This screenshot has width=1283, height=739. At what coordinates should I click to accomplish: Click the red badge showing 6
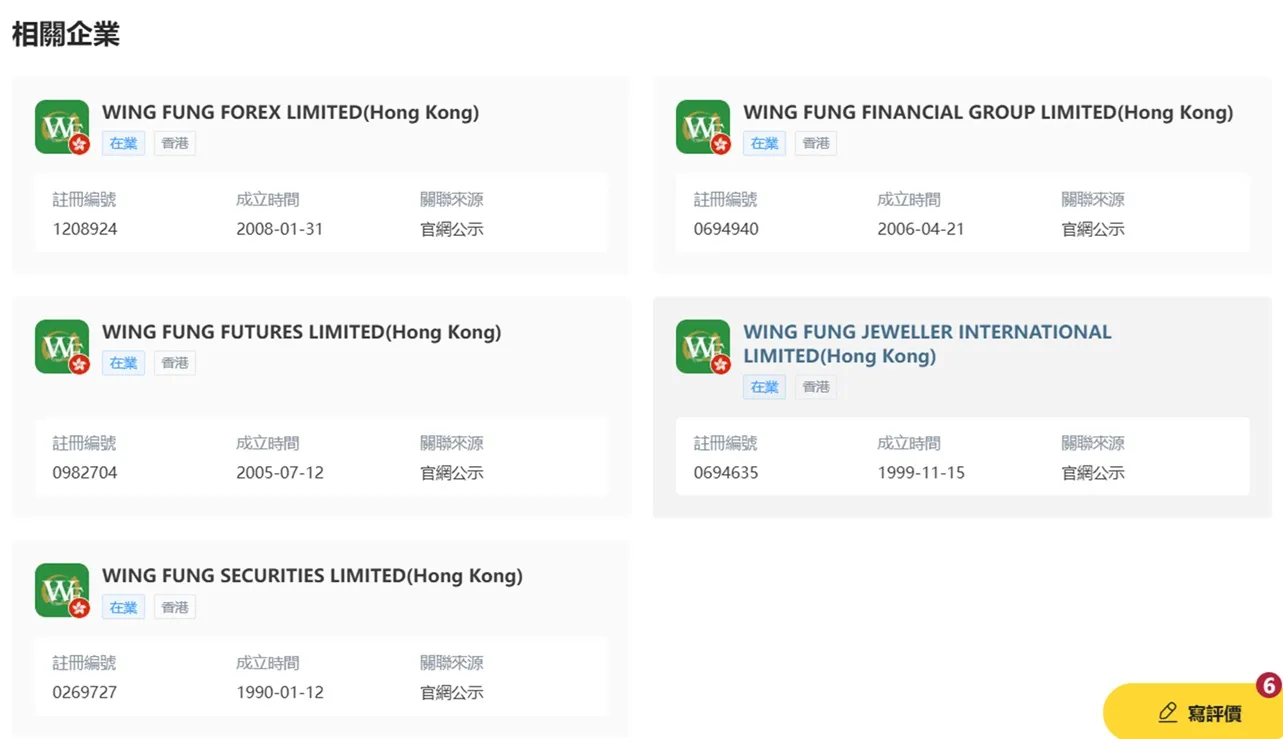pyautogui.click(x=1269, y=686)
